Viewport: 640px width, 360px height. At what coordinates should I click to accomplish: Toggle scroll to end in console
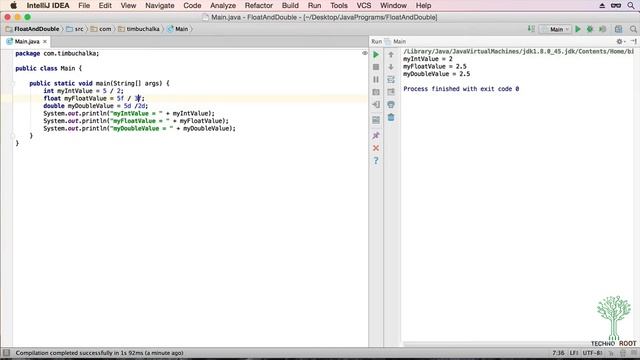click(391, 92)
